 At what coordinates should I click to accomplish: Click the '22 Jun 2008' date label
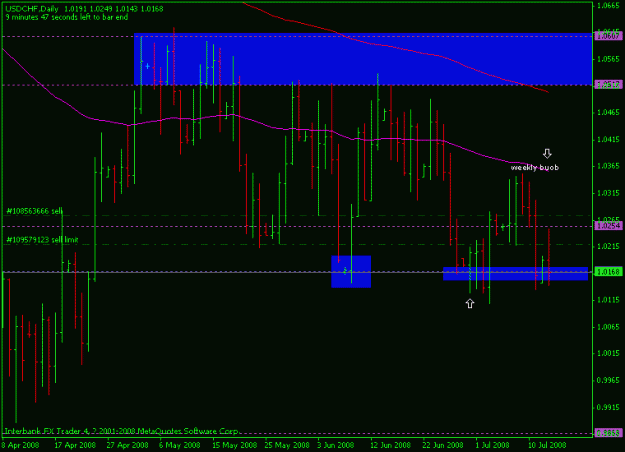[x=442, y=445]
